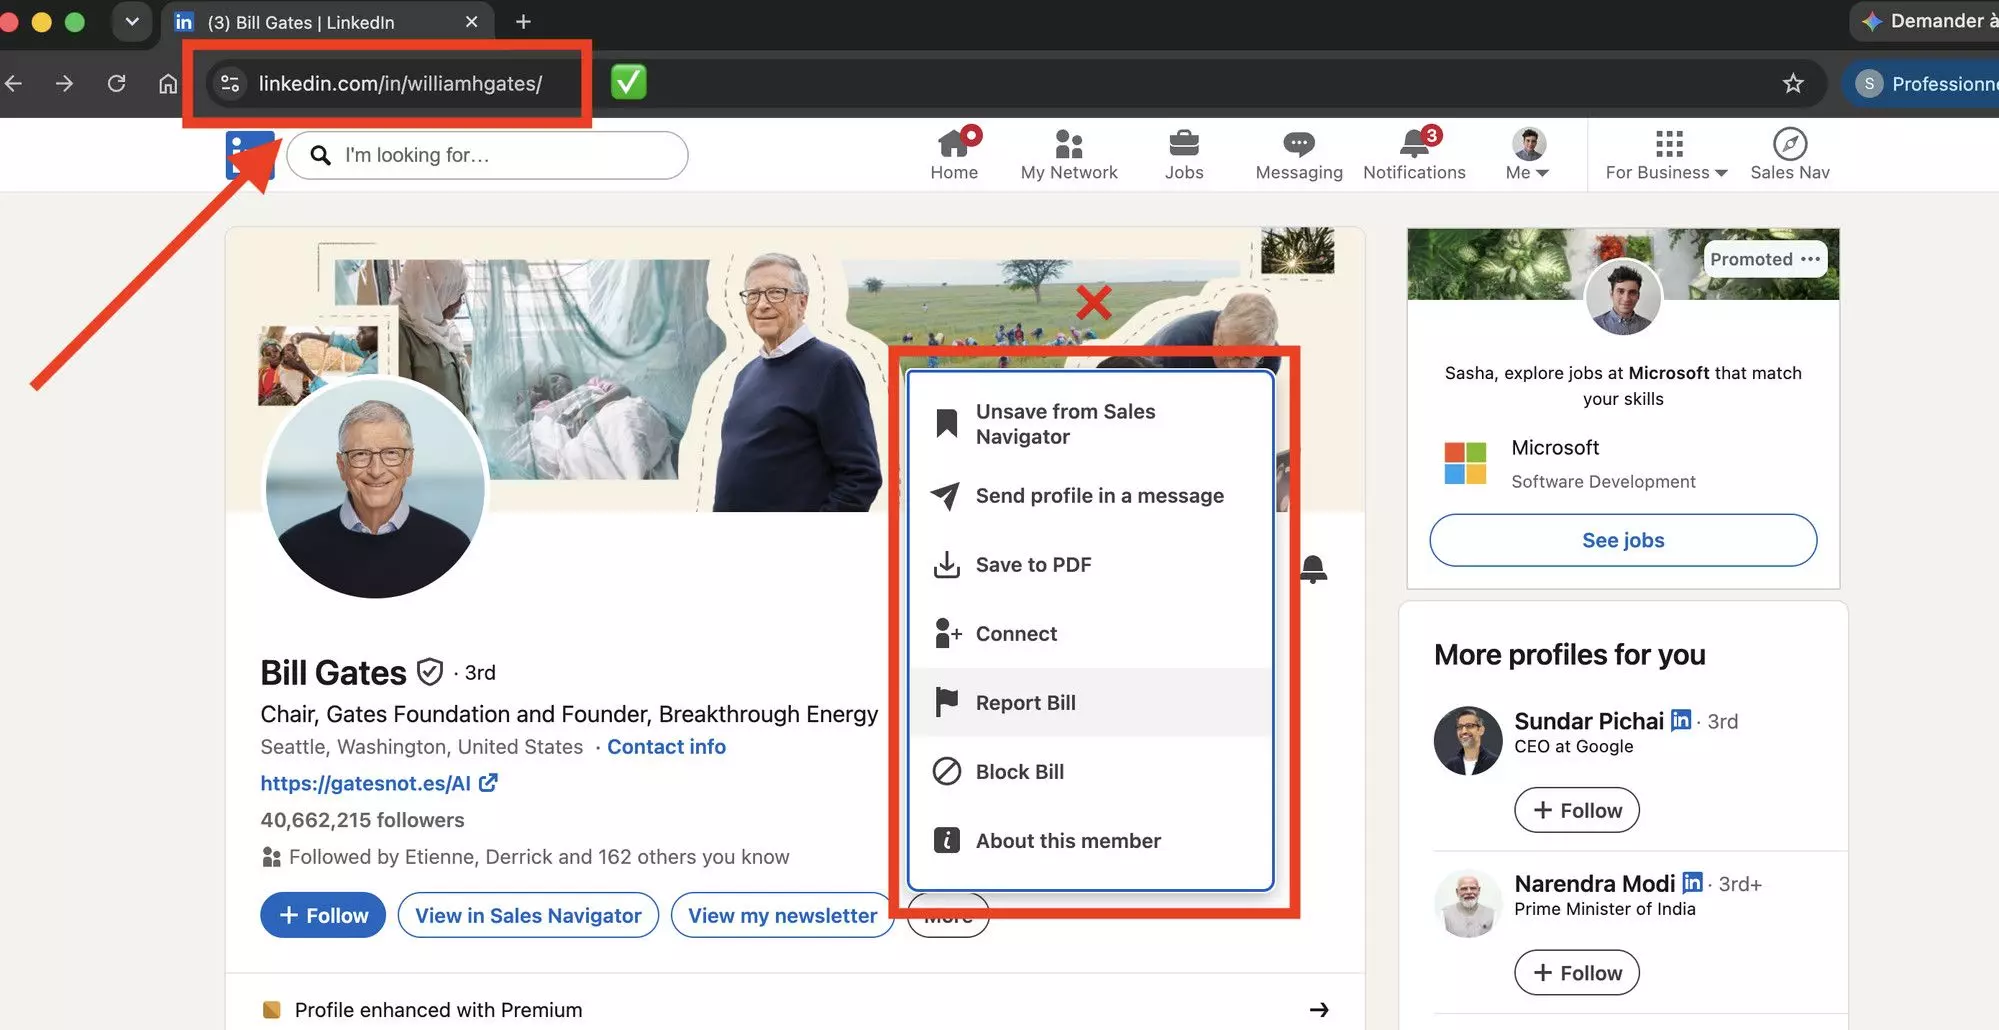Image resolution: width=1999 pixels, height=1030 pixels.
Task: Go to browser home page
Action: (168, 84)
